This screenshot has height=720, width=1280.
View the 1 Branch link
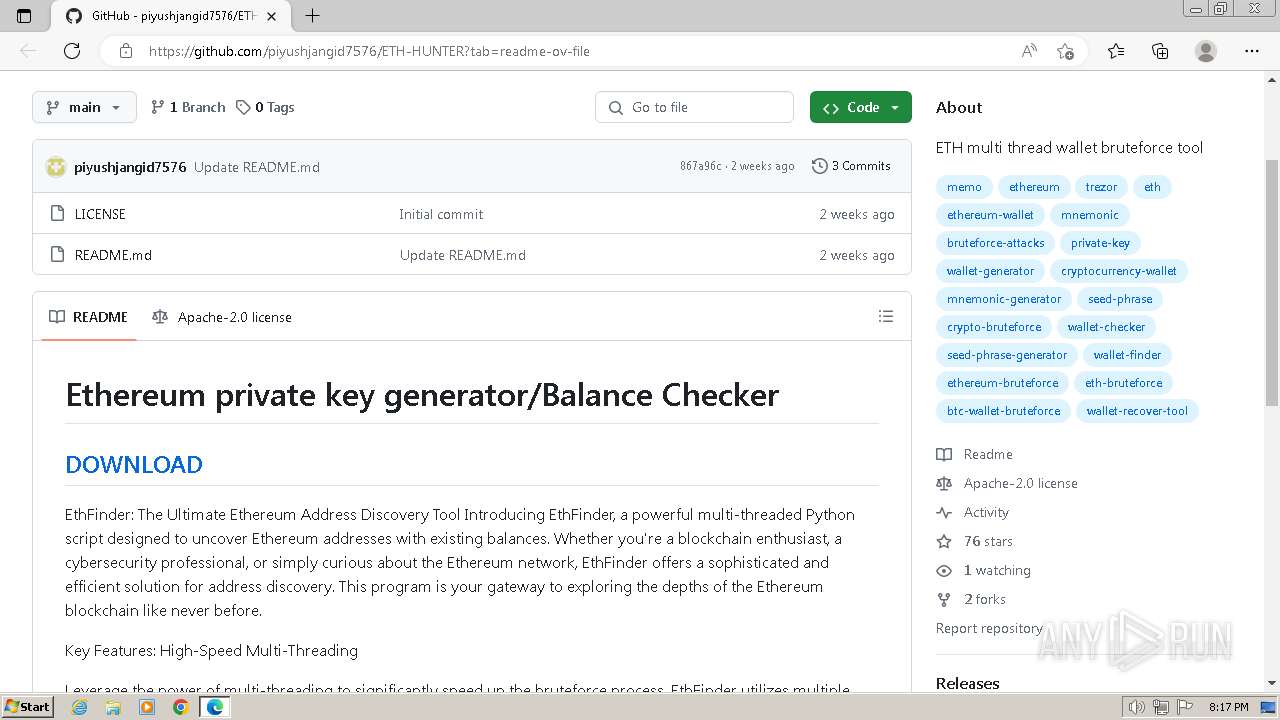point(188,107)
